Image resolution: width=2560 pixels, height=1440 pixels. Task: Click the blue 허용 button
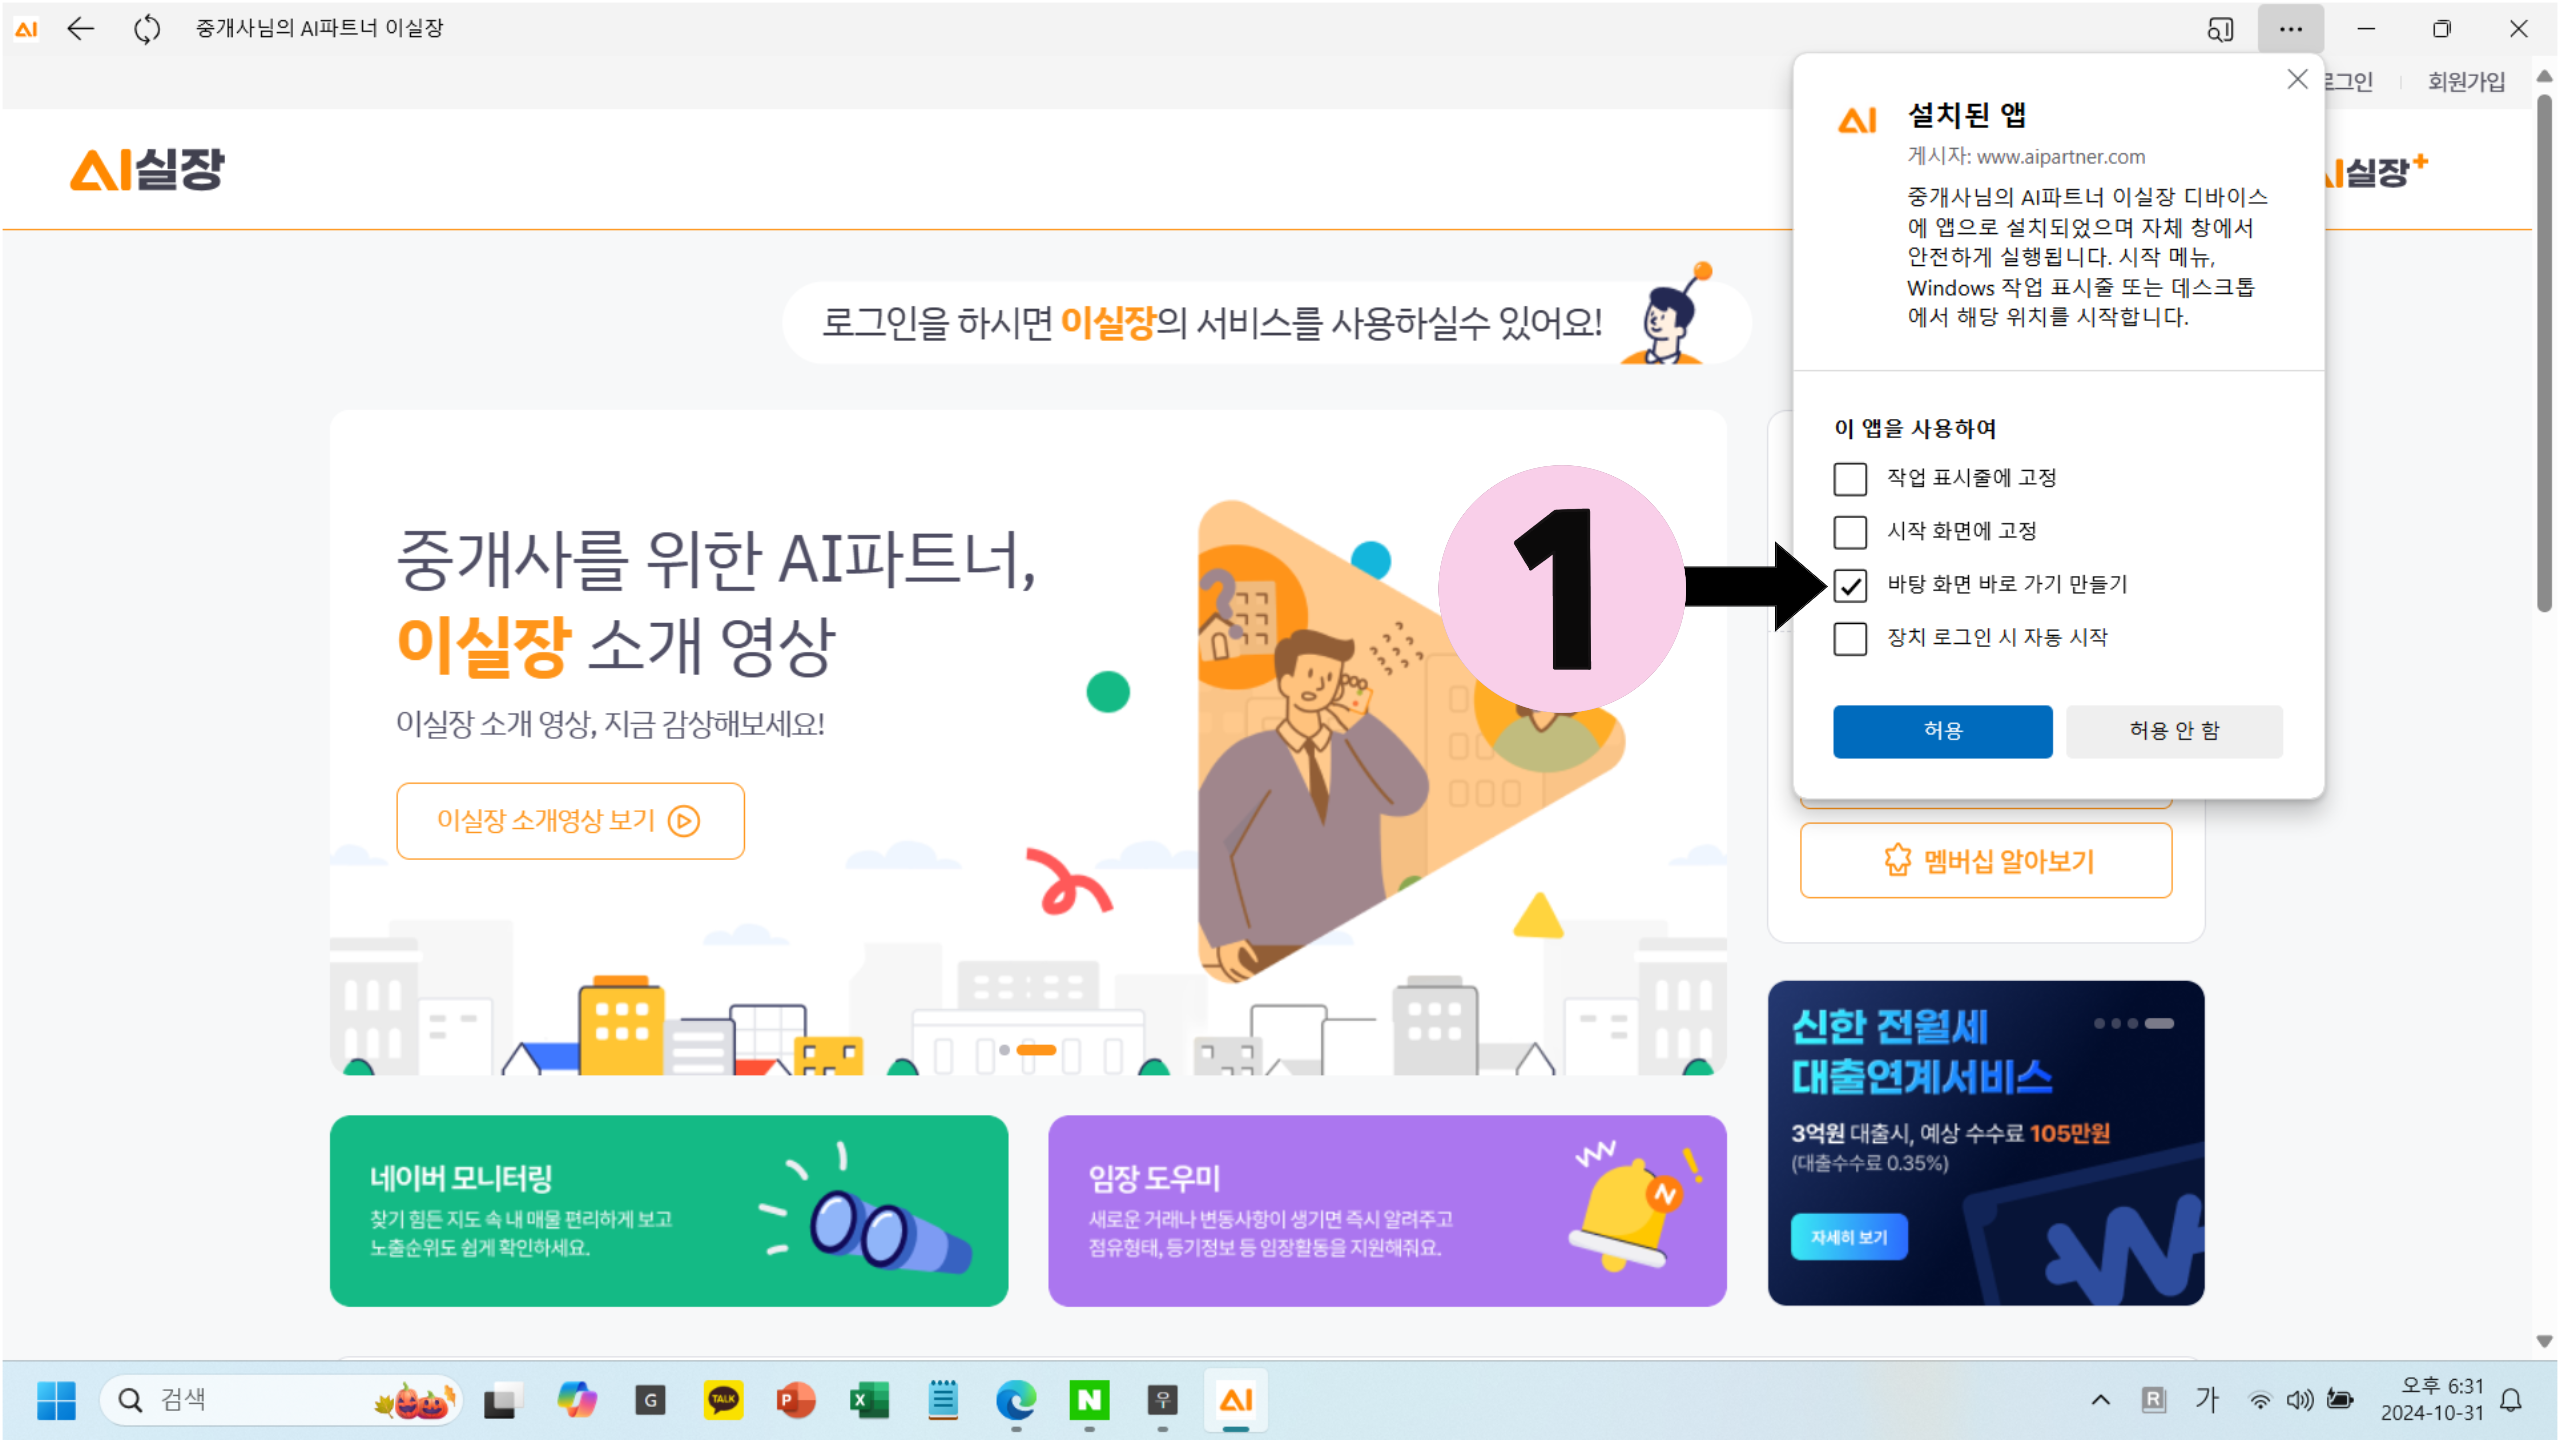pyautogui.click(x=1942, y=731)
